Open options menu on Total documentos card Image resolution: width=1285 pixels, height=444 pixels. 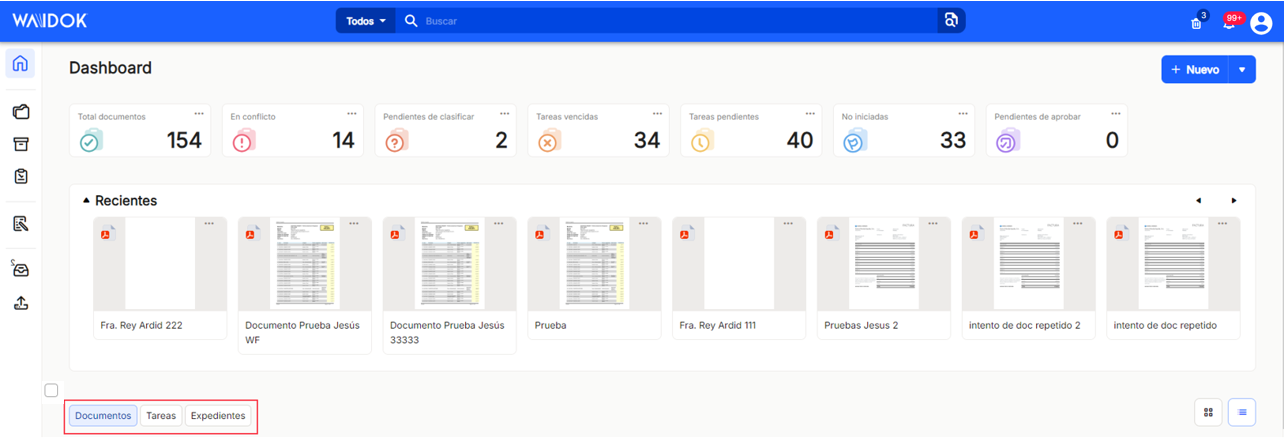pyautogui.click(x=199, y=113)
